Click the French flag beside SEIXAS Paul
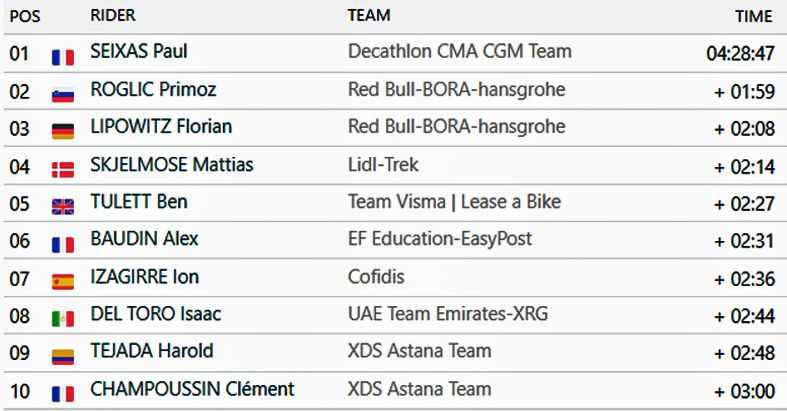Image resolution: width=787 pixels, height=411 pixels. pyautogui.click(x=63, y=57)
